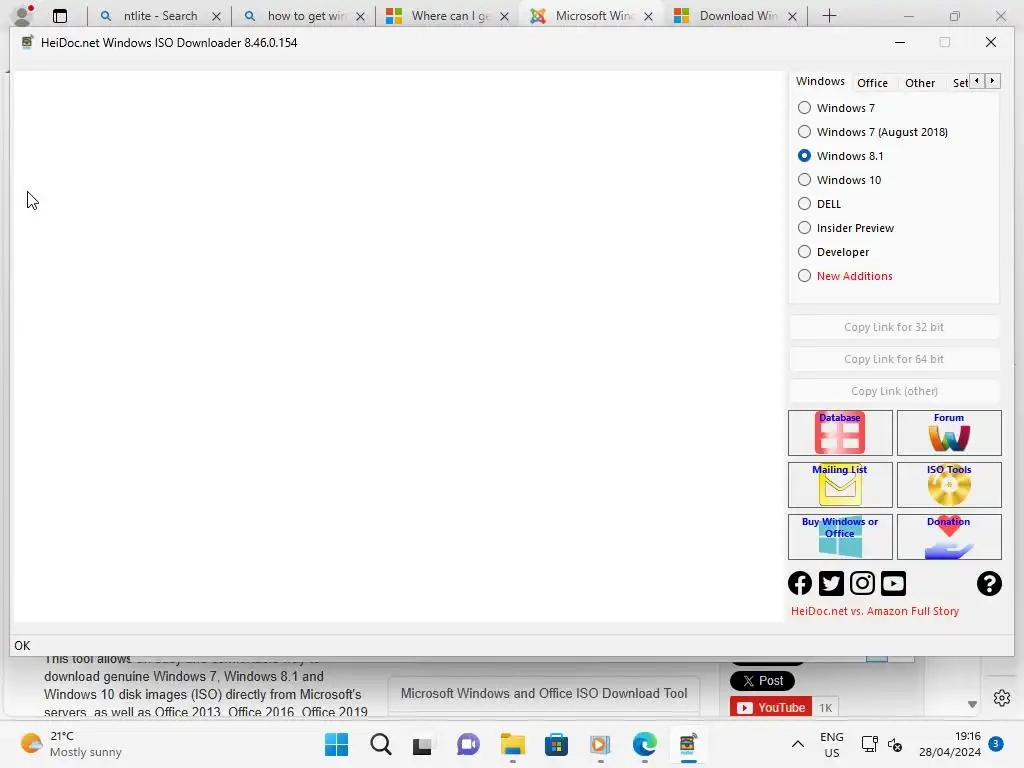1024x768 pixels.
Task: Open HeiDoc.net vs. Amazon Full Story
Action: (875, 611)
